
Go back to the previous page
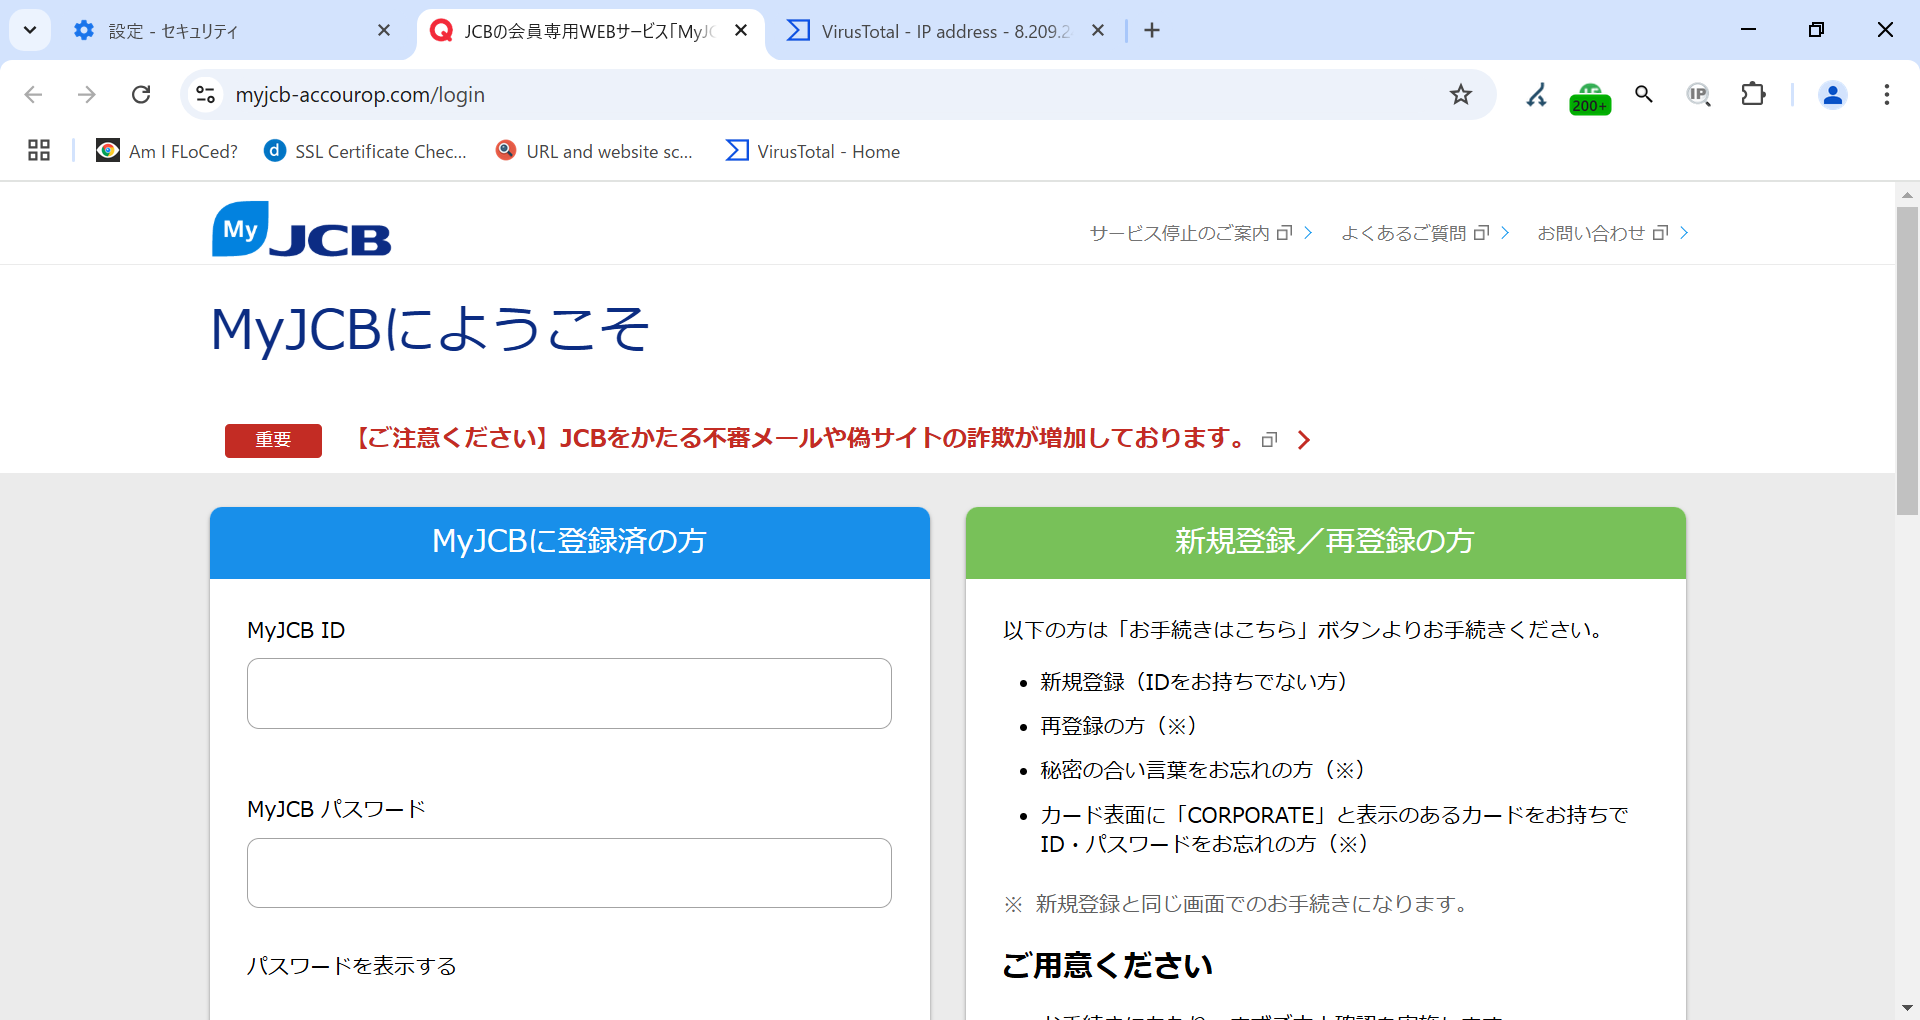coord(33,94)
